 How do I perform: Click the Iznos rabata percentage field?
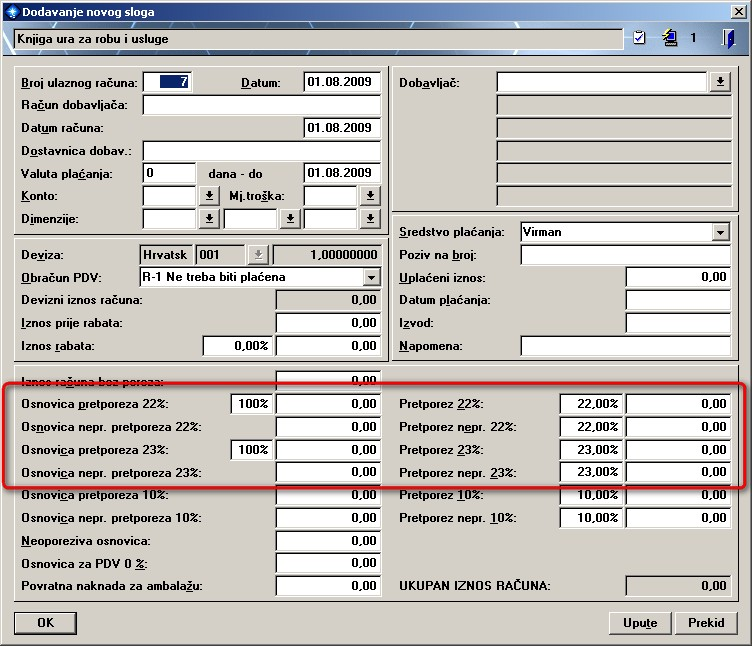coord(237,346)
